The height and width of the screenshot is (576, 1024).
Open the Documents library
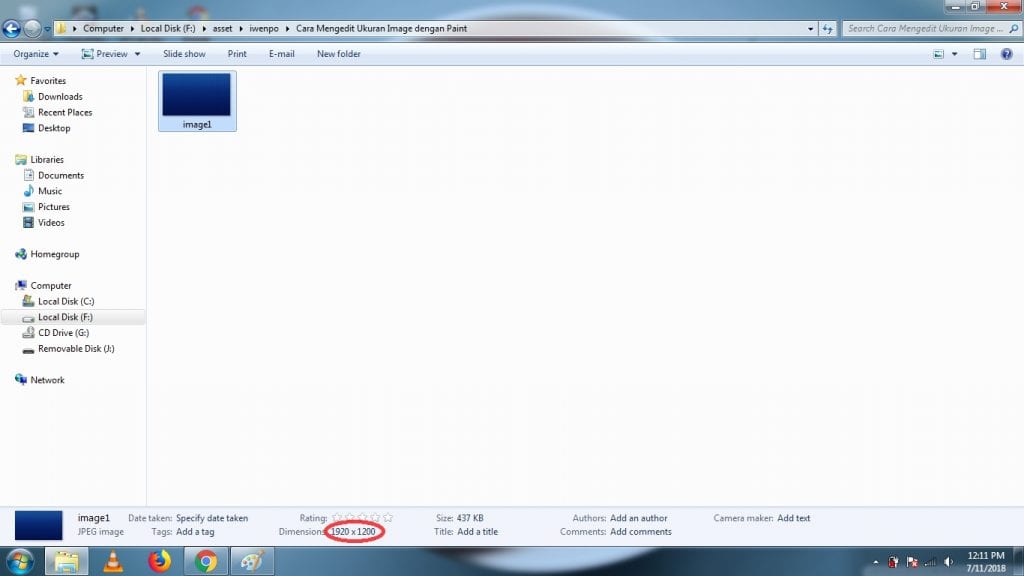point(61,175)
